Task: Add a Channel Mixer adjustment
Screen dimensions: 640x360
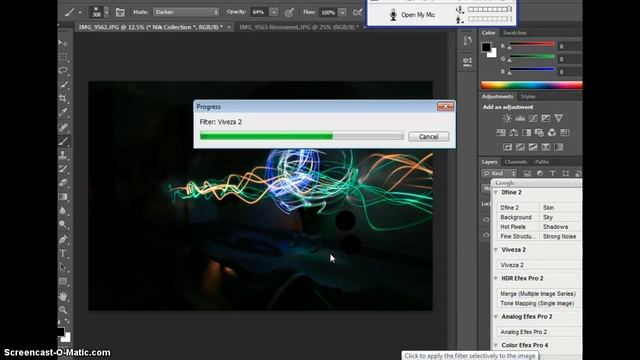Action: [x=552, y=133]
